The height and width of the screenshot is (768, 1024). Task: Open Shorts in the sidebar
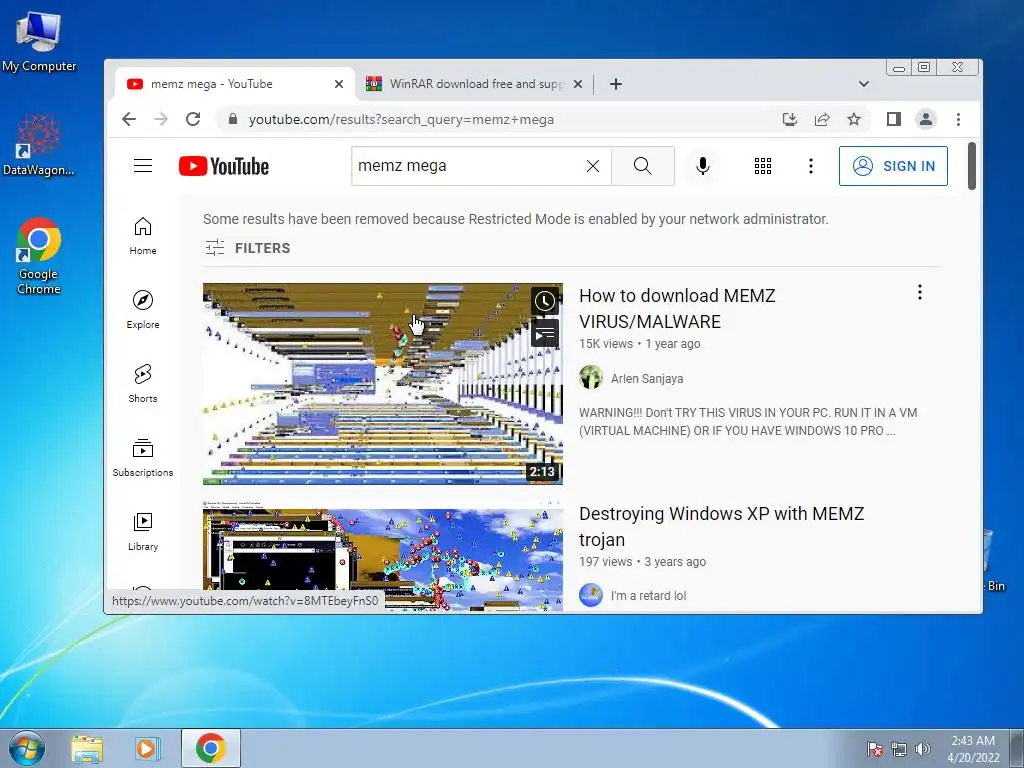point(143,383)
